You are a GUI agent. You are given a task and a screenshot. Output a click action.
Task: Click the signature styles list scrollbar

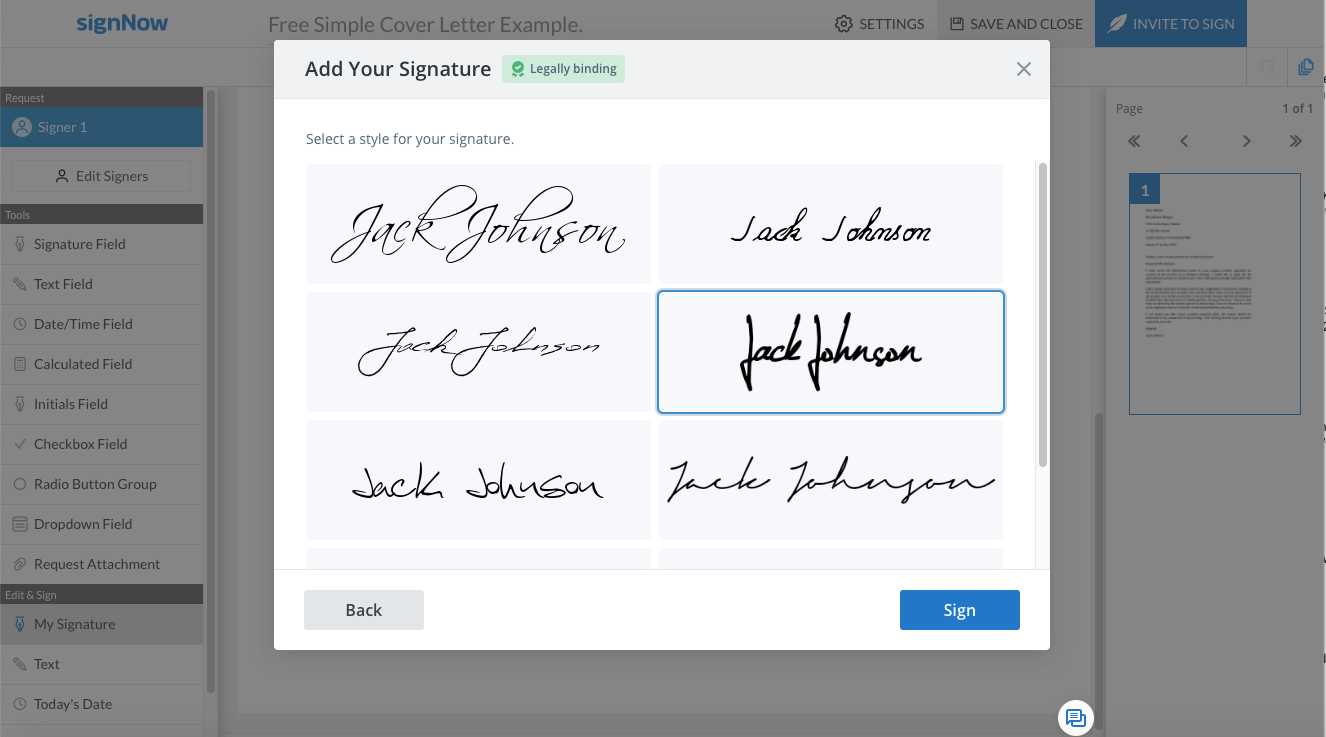point(1043,315)
